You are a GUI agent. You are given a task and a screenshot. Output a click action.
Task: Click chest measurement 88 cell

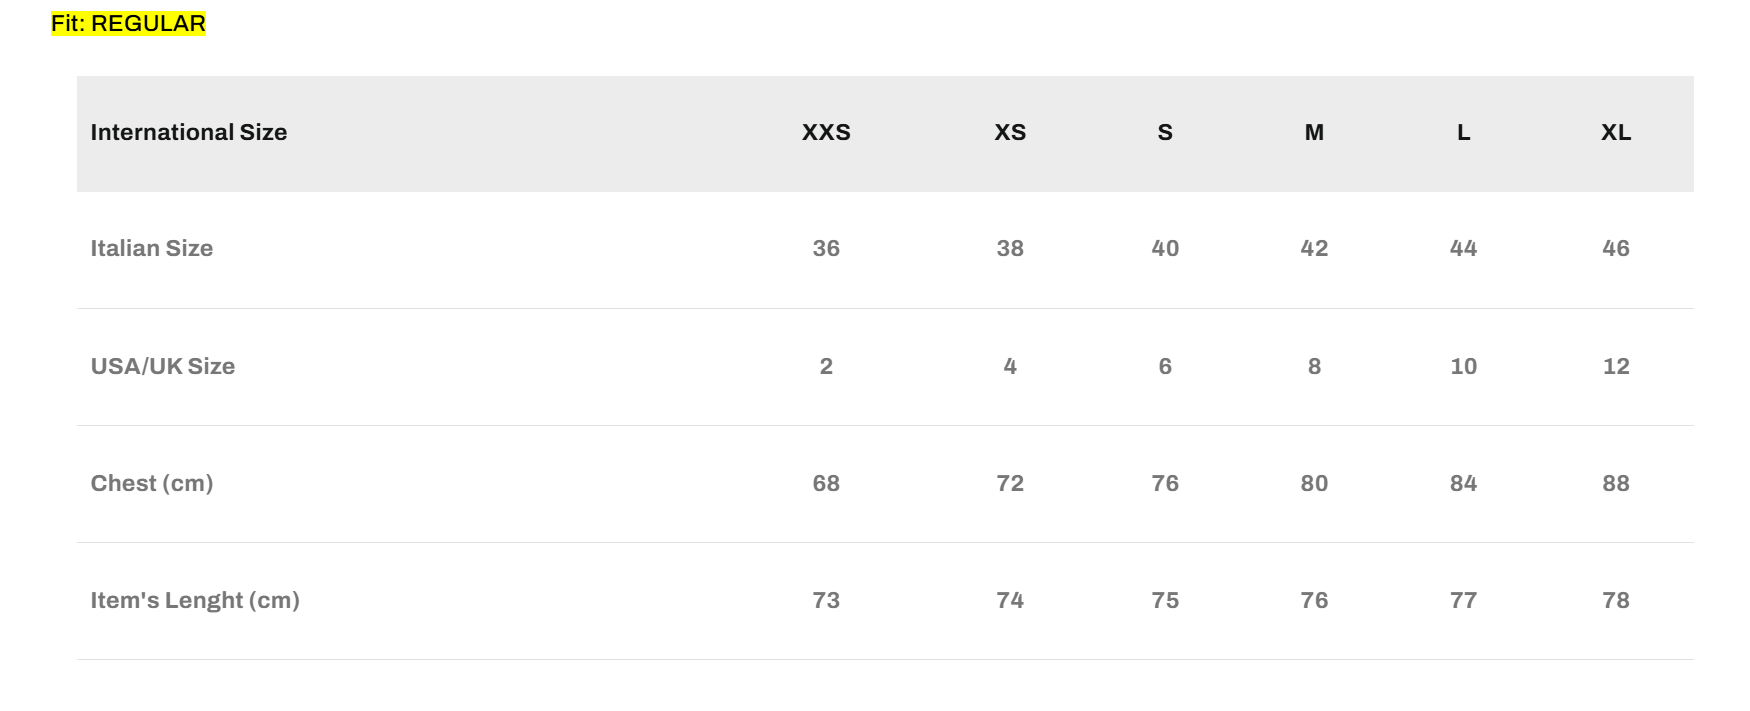pos(1616,483)
